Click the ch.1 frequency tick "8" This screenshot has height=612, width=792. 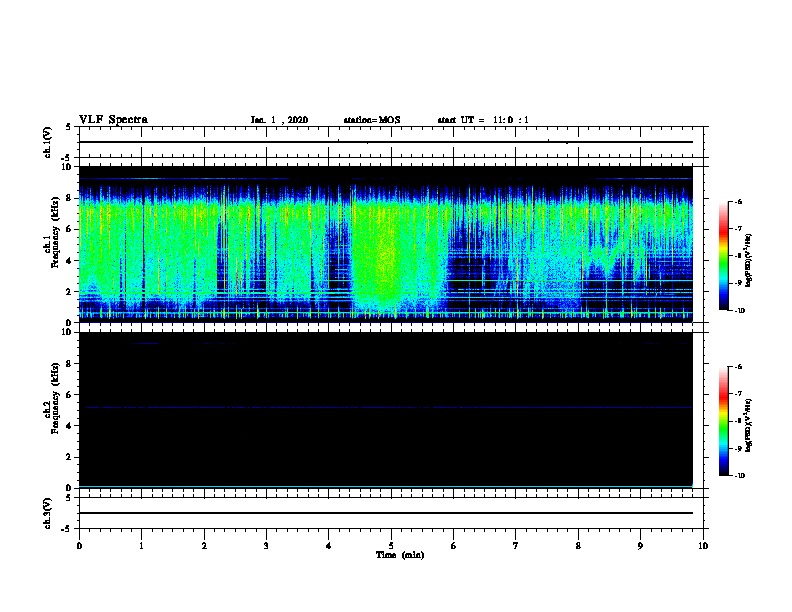click(x=69, y=198)
